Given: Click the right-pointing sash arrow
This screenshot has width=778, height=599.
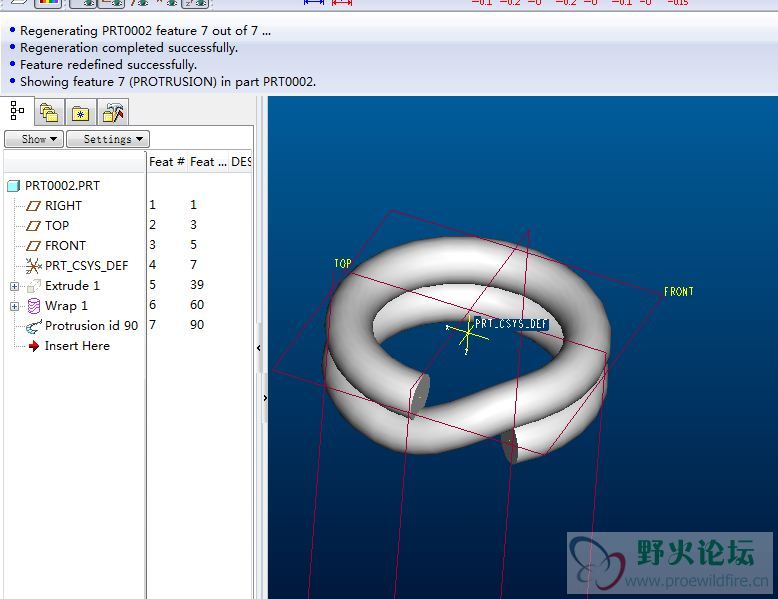Looking at the screenshot, I should coord(265,398).
